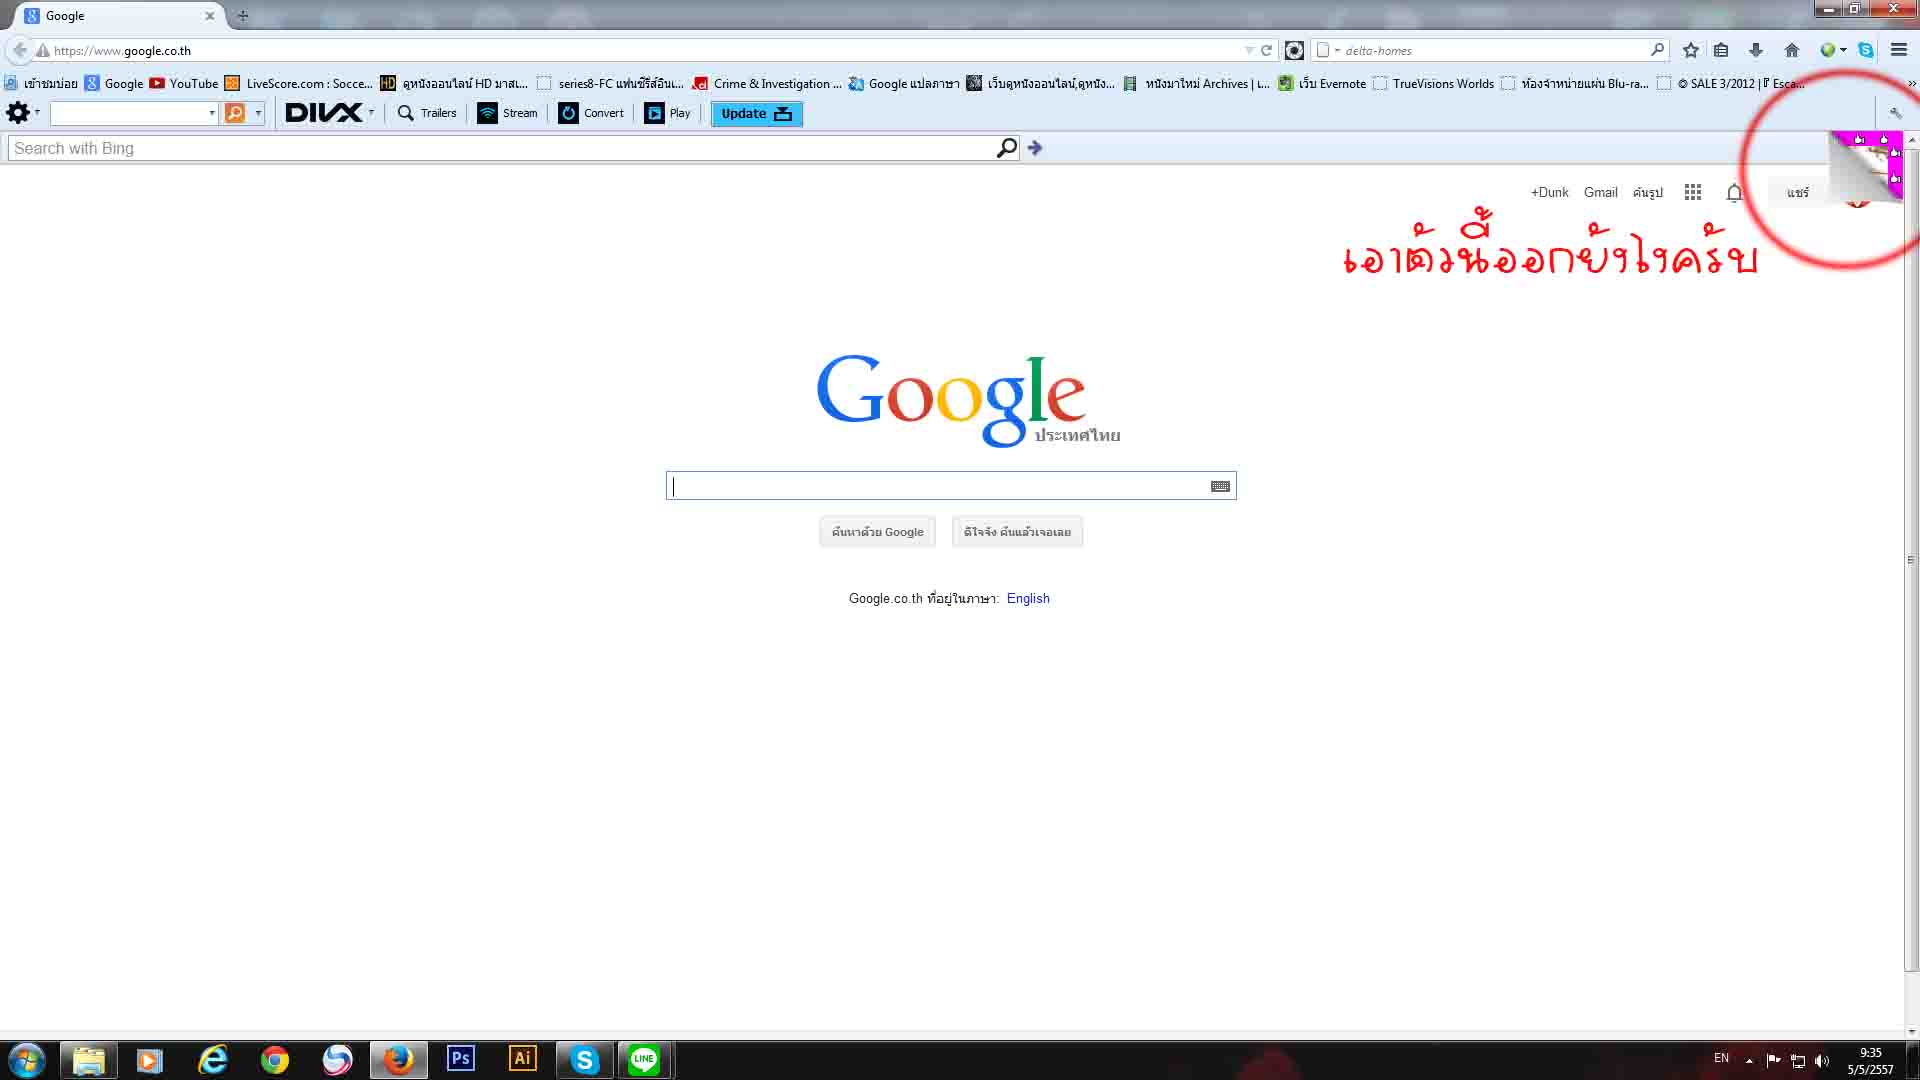Open on-screen keyboard icon in search box
The width and height of the screenshot is (1920, 1080).
pyautogui.click(x=1220, y=486)
